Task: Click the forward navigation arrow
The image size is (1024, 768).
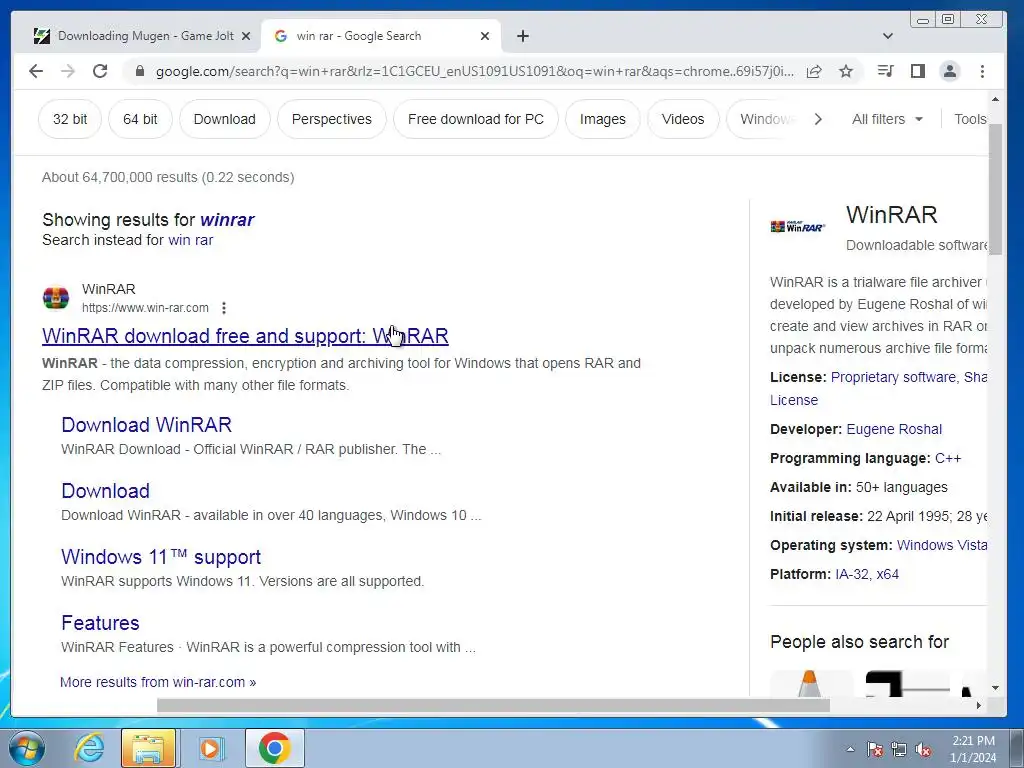Action: pos(68,71)
